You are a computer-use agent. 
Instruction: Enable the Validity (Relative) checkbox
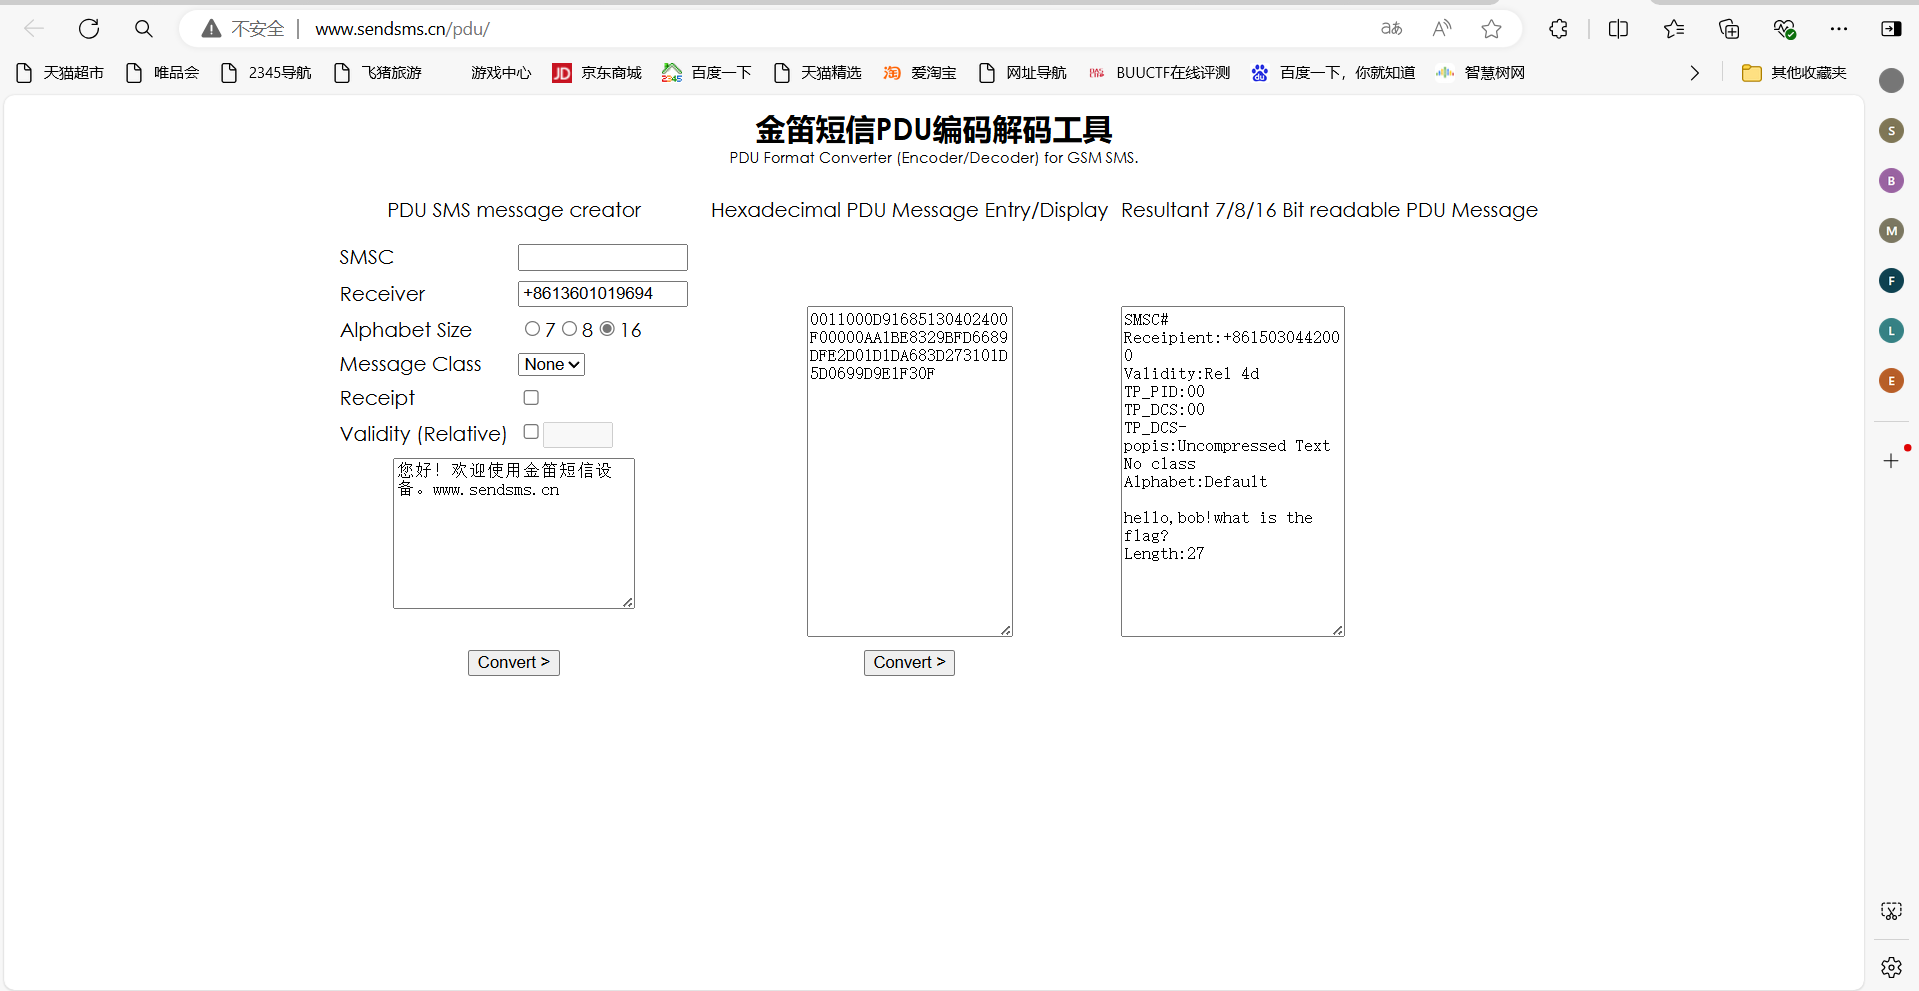coord(531,432)
